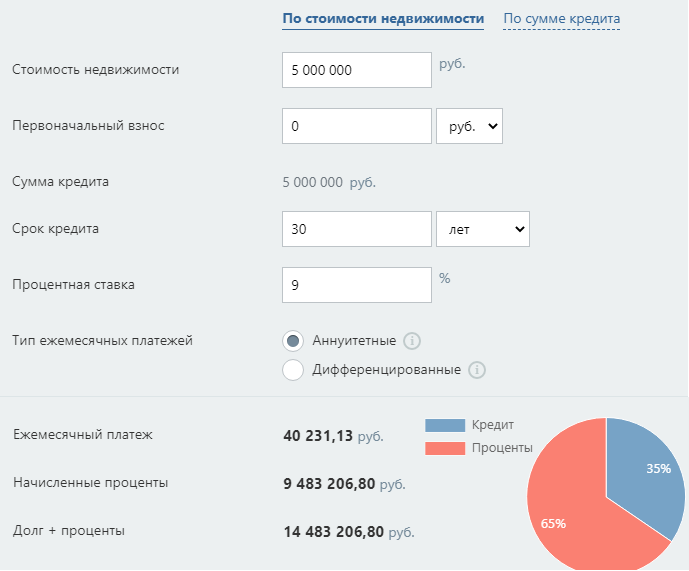This screenshot has height=571, width=689.
Task: Open the лет loan term unit dropdown
Action: coord(483,229)
